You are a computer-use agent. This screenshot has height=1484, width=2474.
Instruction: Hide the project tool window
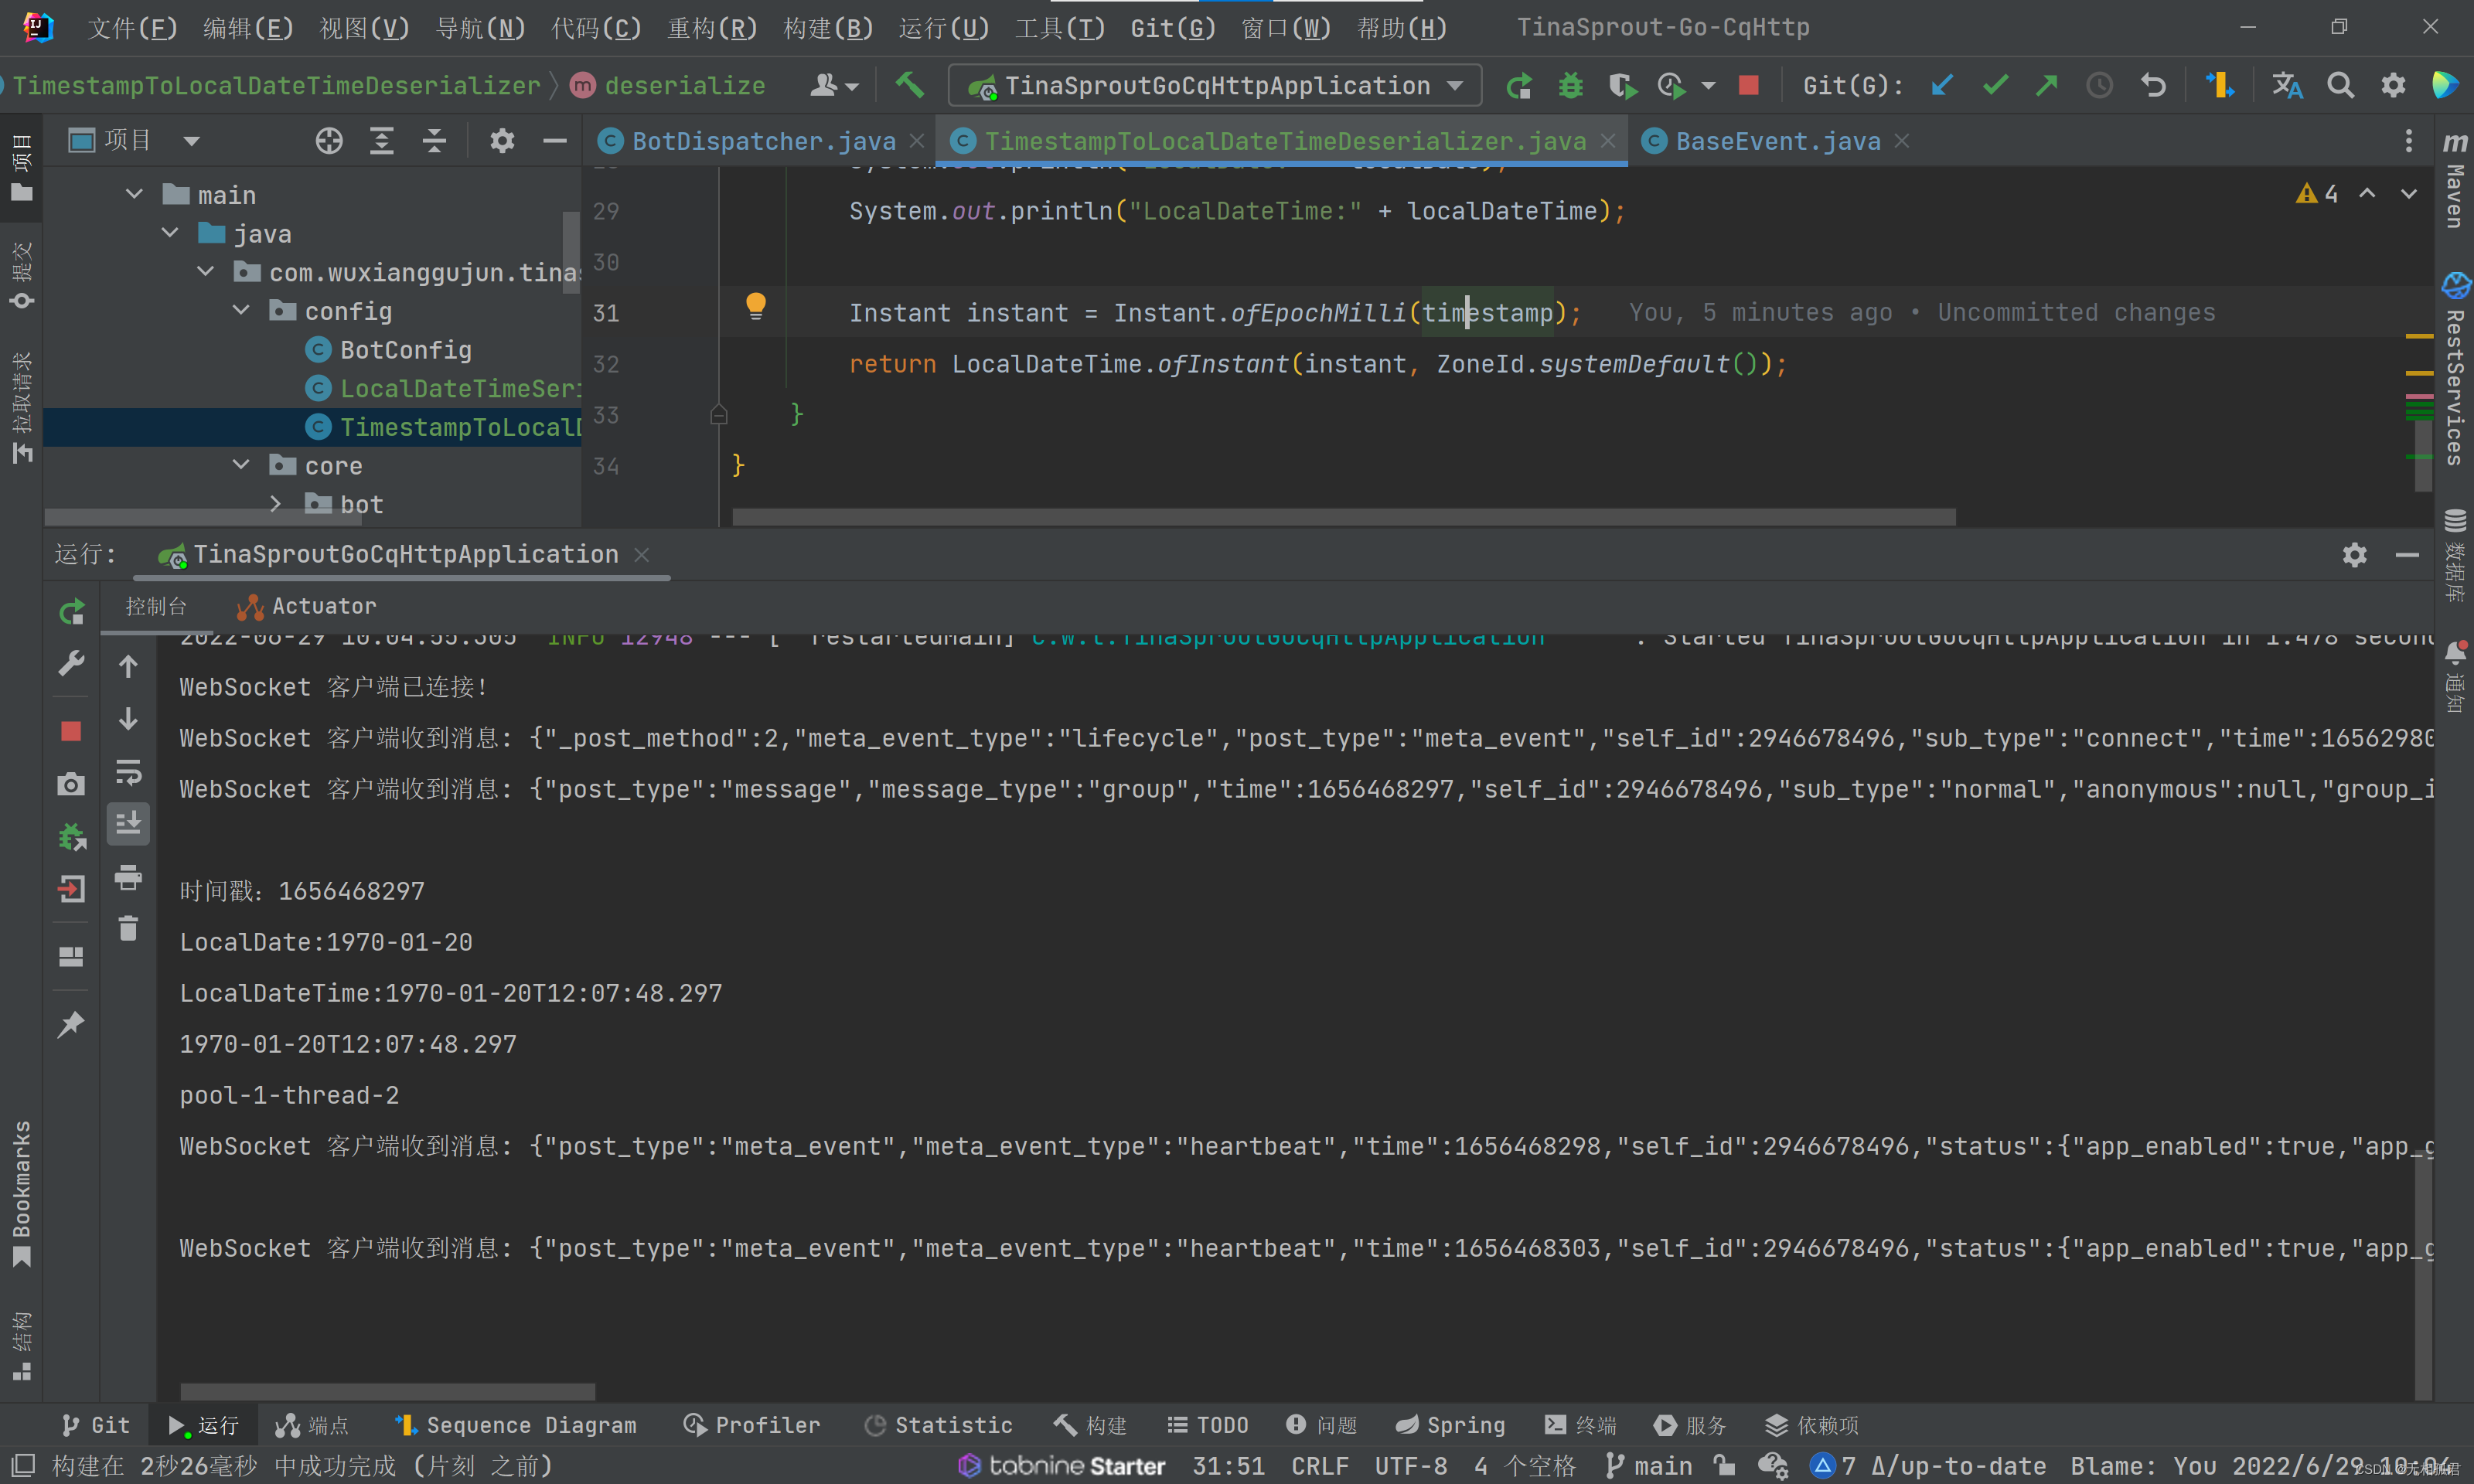[x=555, y=141]
